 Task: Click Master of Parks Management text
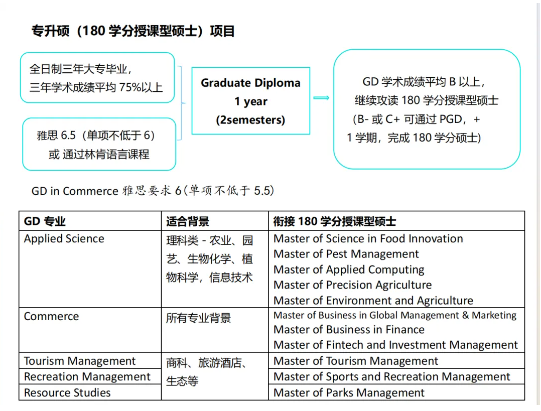click(x=349, y=393)
